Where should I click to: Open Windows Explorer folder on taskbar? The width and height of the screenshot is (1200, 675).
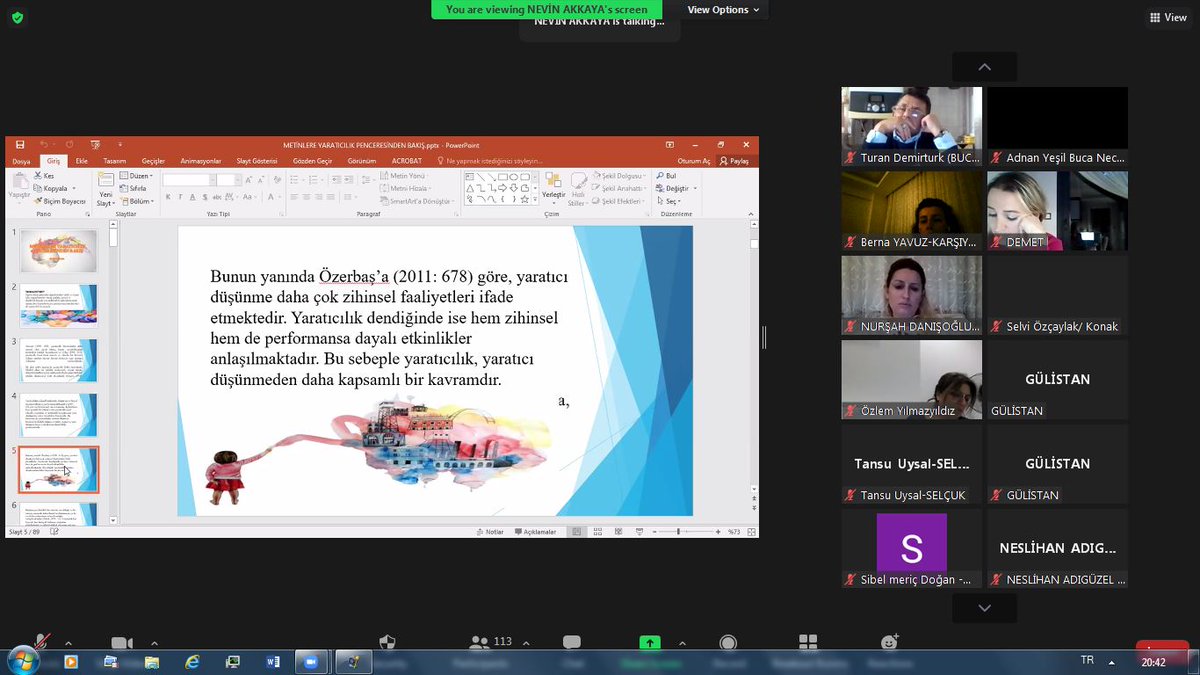(x=152, y=662)
